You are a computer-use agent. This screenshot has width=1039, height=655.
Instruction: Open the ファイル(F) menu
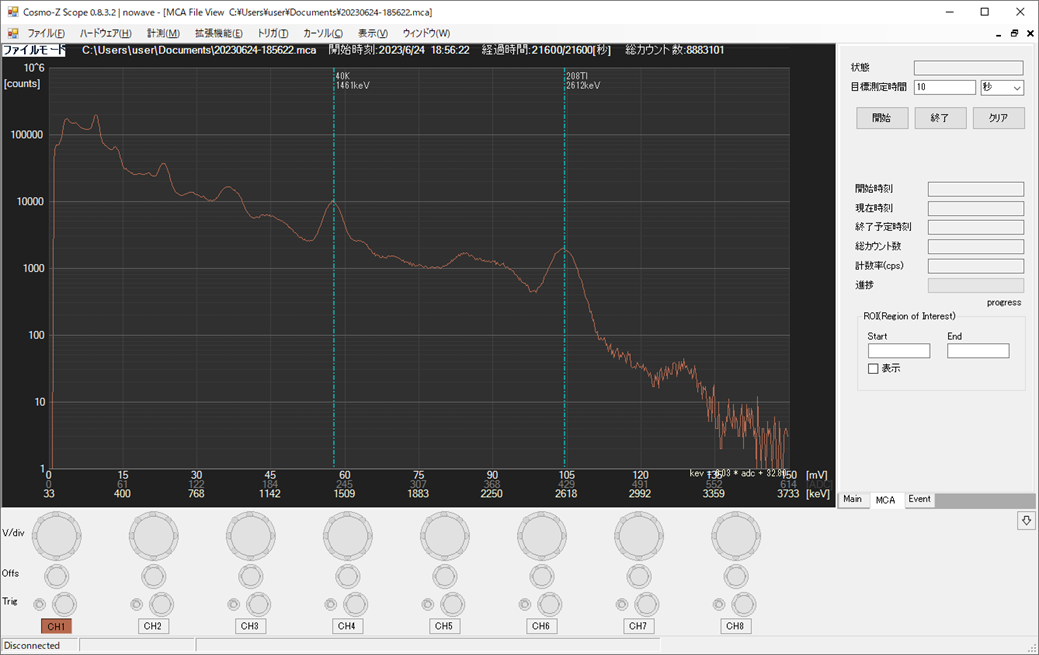click(x=46, y=33)
